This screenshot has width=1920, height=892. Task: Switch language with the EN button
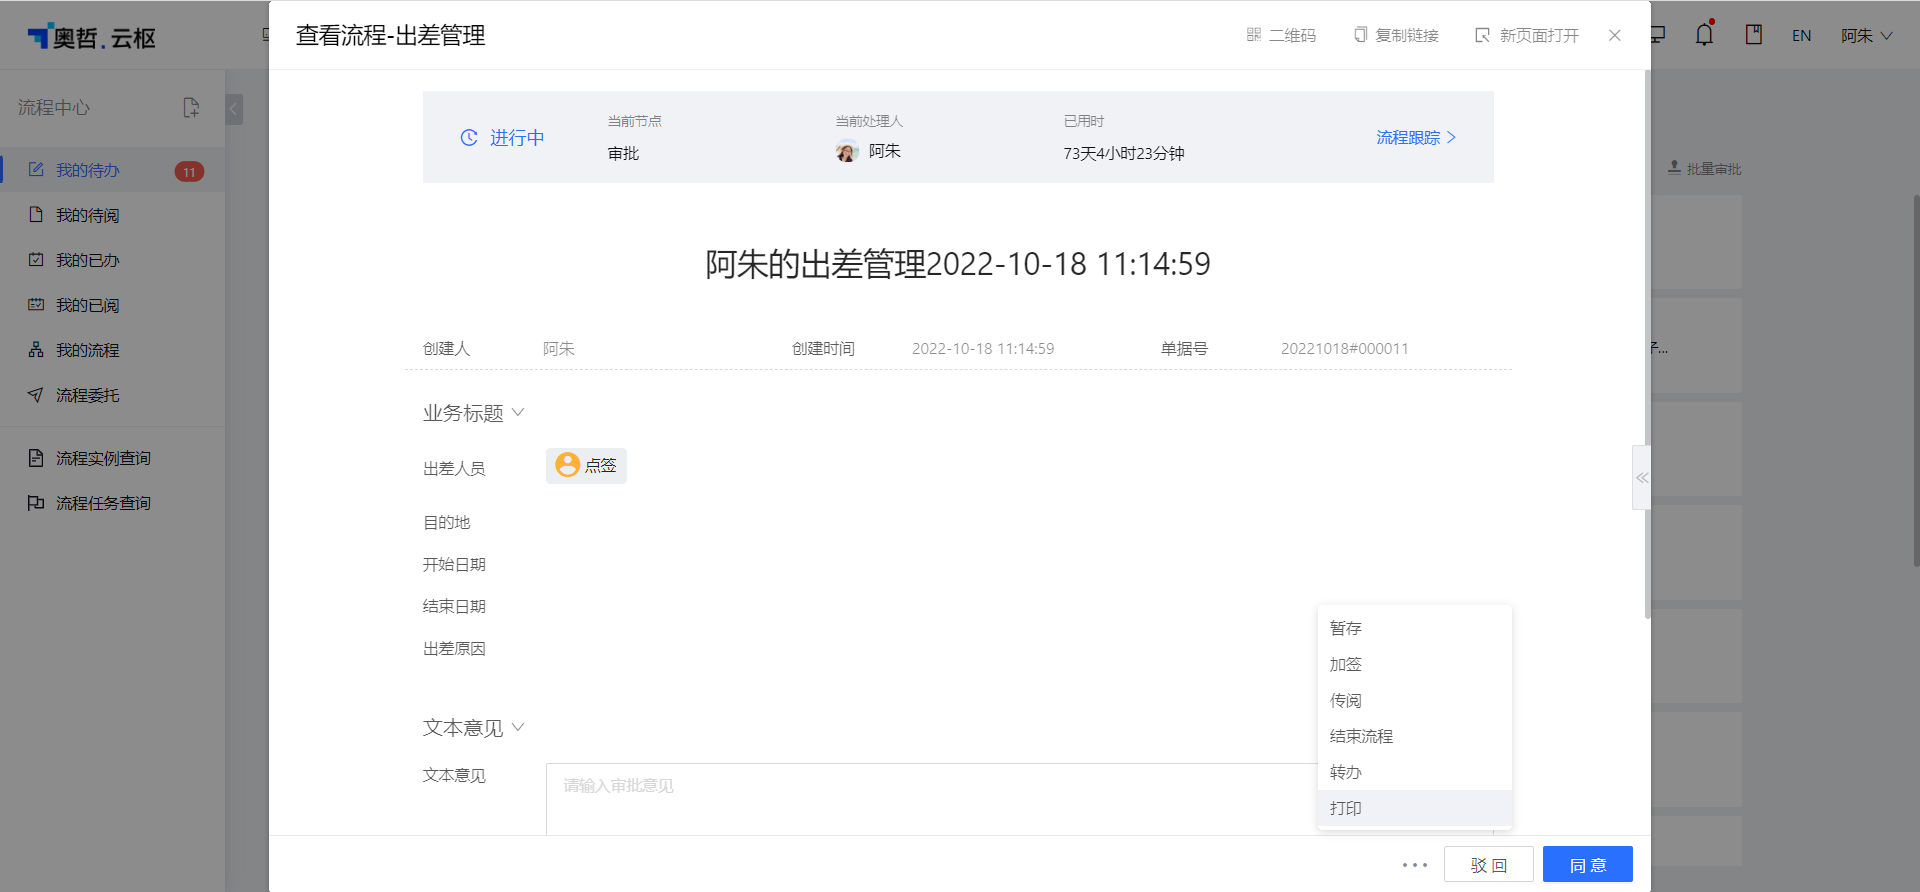tap(1802, 35)
